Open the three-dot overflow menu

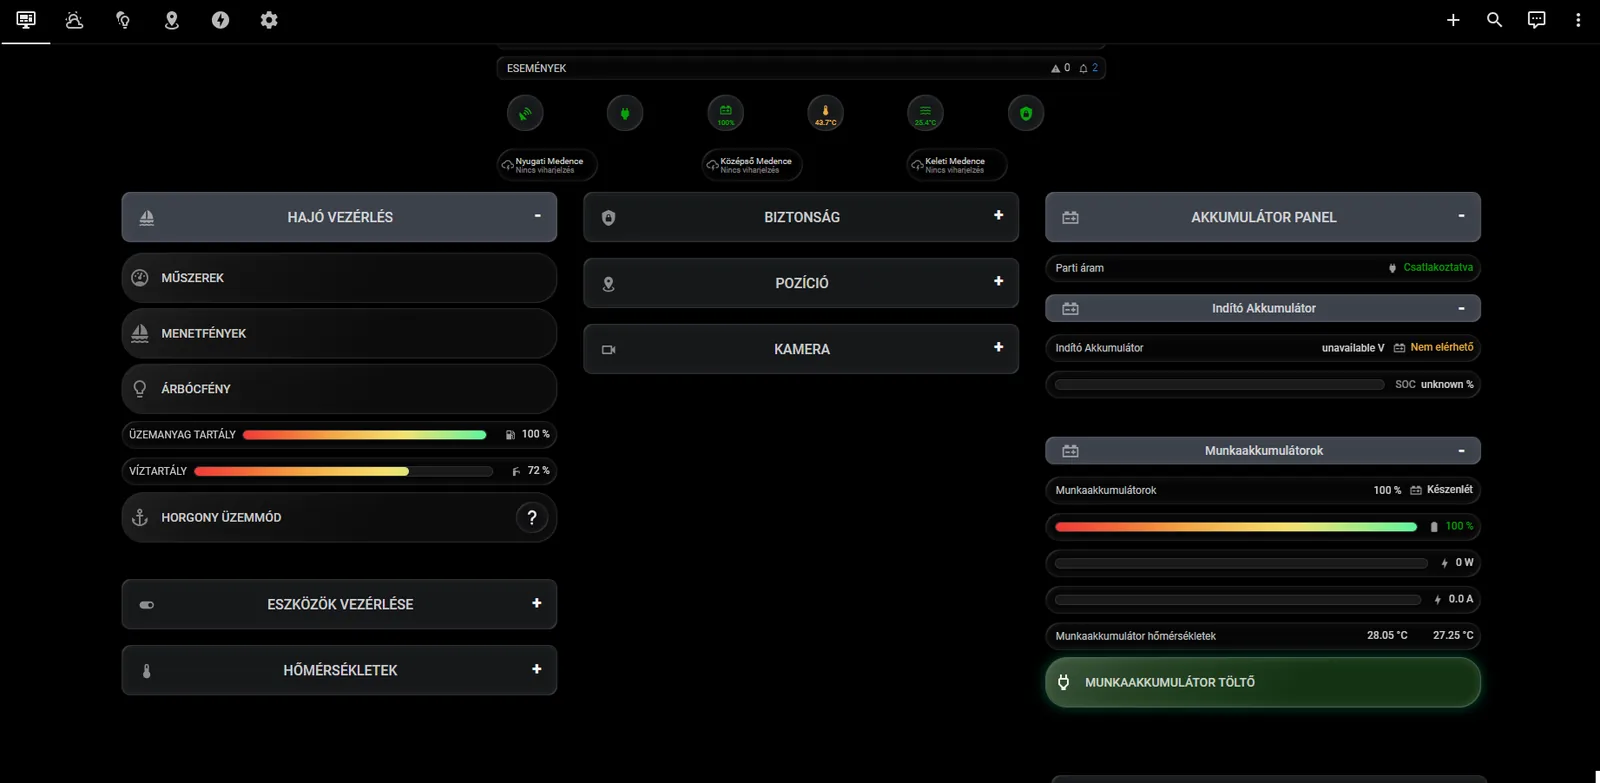pyautogui.click(x=1578, y=20)
